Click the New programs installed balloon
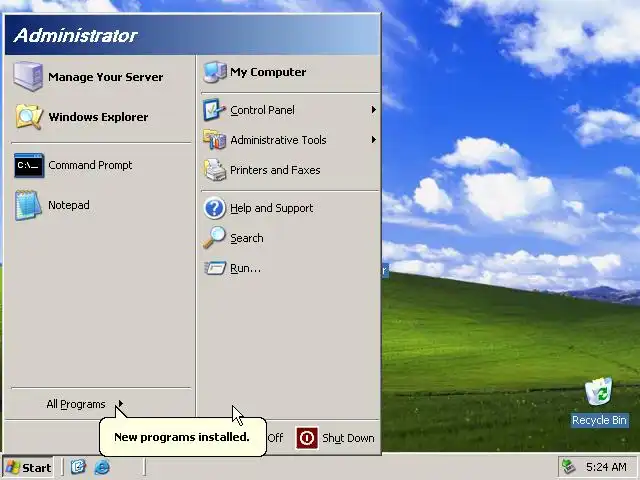 182,436
